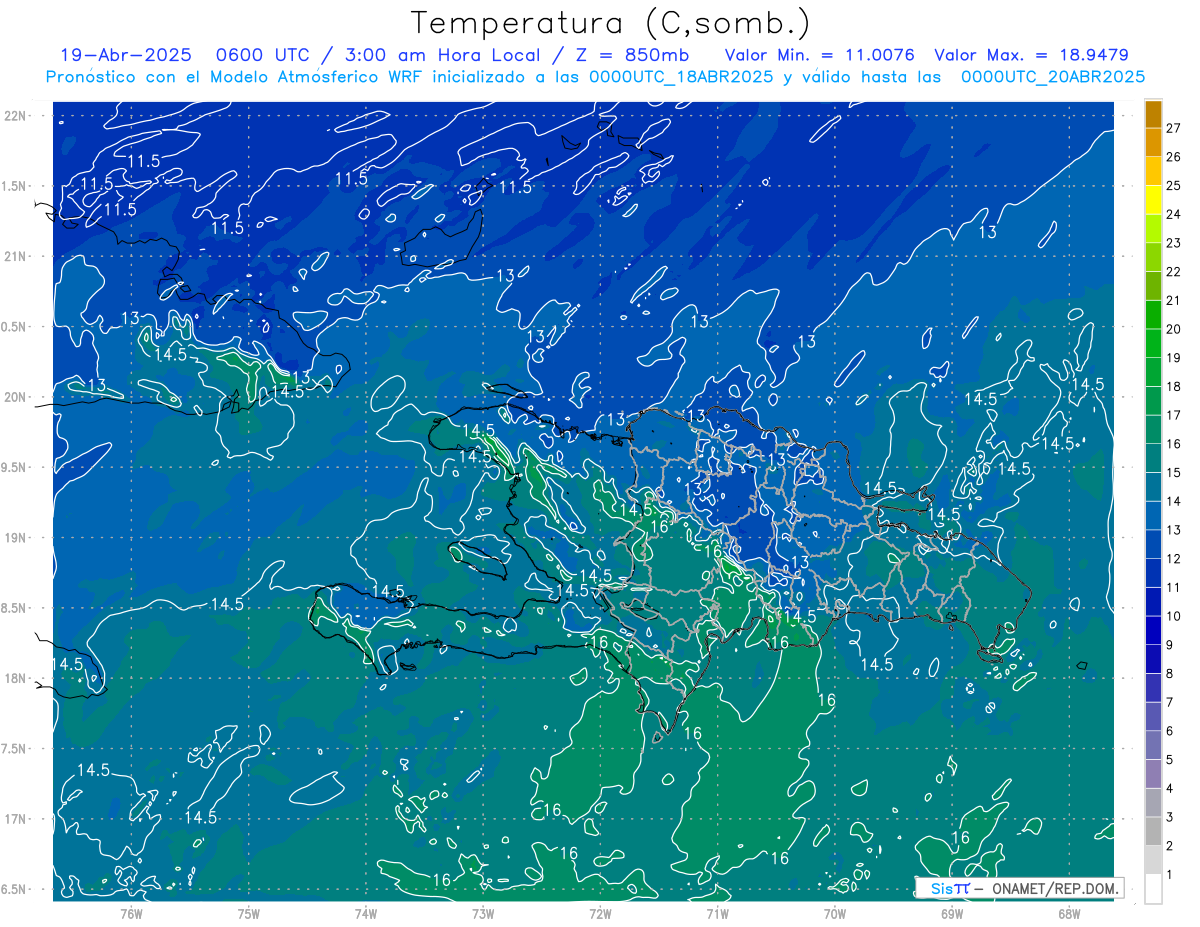Click the '17N' latitude axis label
The width and height of the screenshot is (1200, 927).
pos(16,819)
